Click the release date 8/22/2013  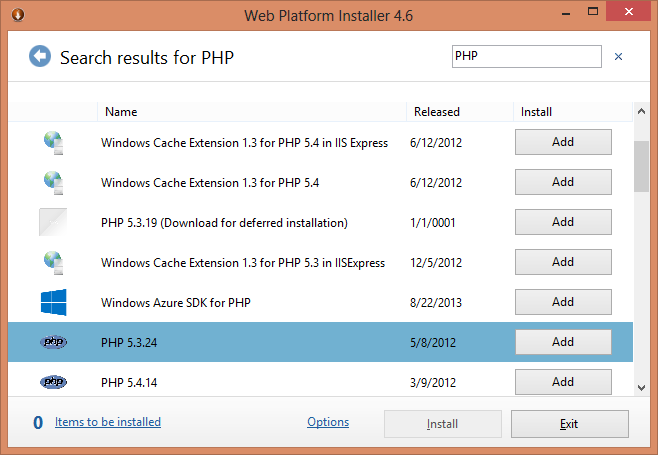[x=436, y=303]
